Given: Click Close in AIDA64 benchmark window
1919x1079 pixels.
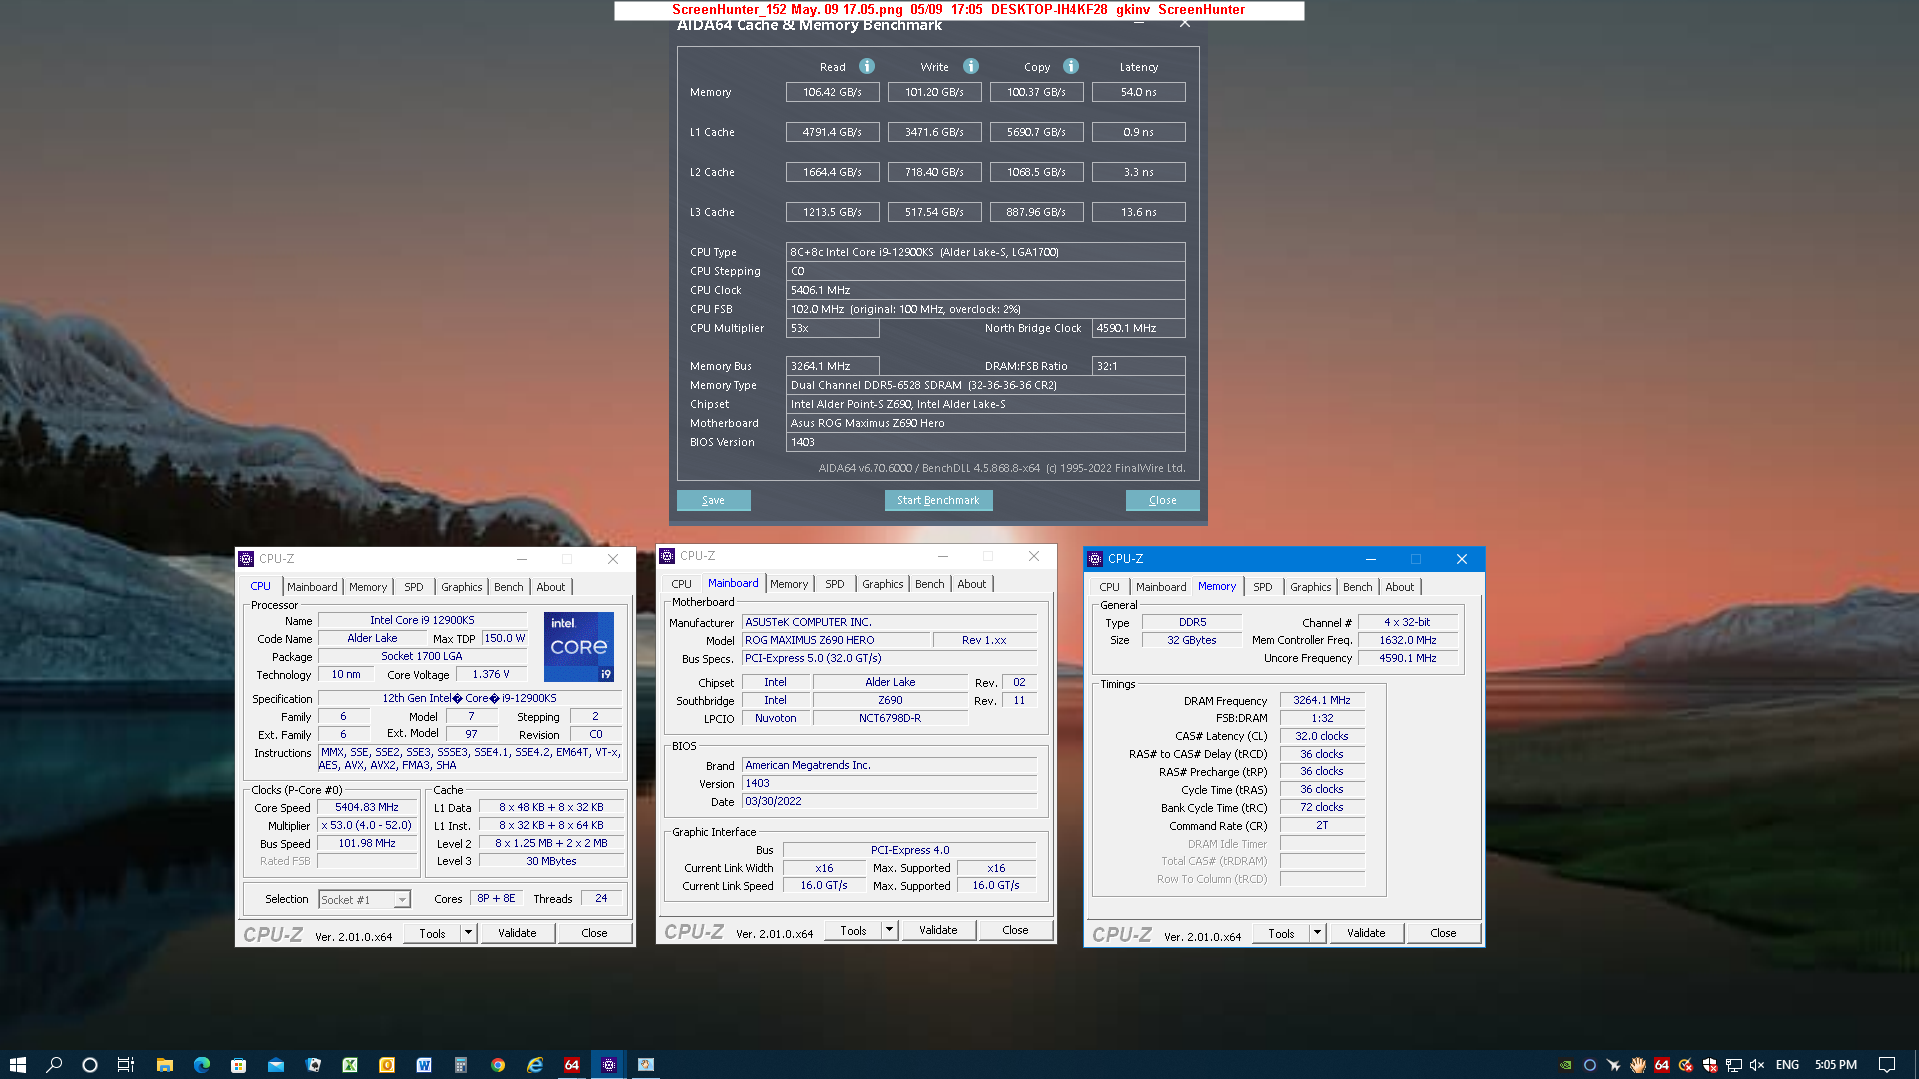Looking at the screenshot, I should (x=1162, y=500).
